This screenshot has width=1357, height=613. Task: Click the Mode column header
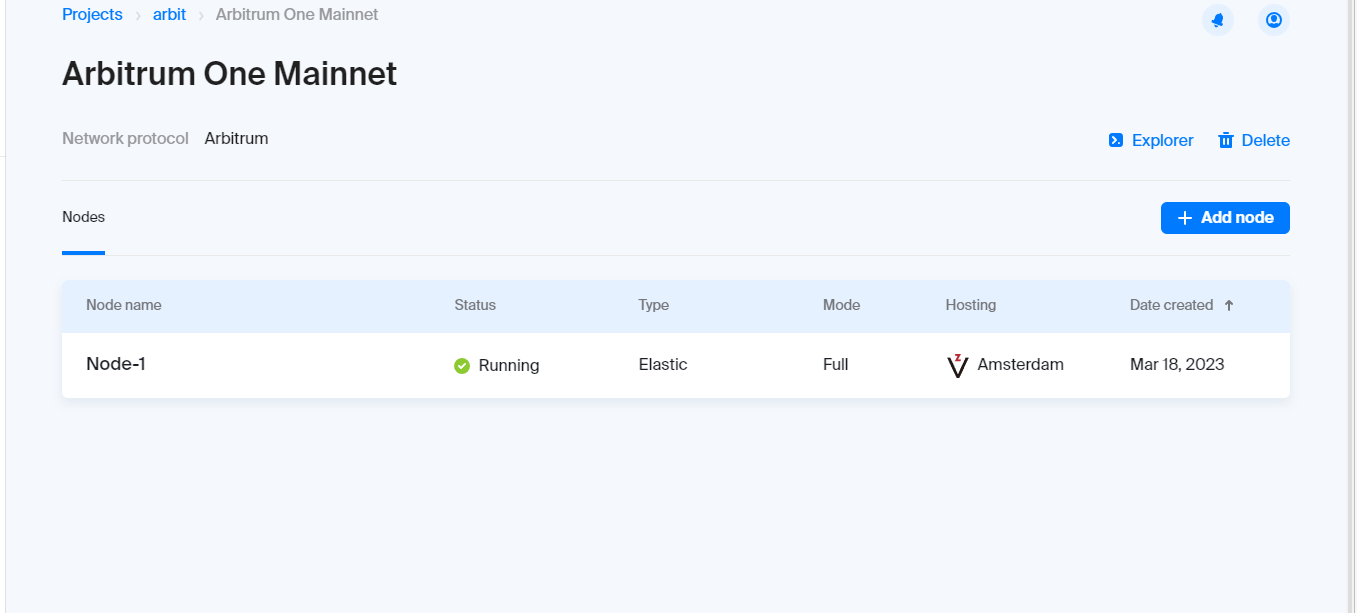click(841, 305)
